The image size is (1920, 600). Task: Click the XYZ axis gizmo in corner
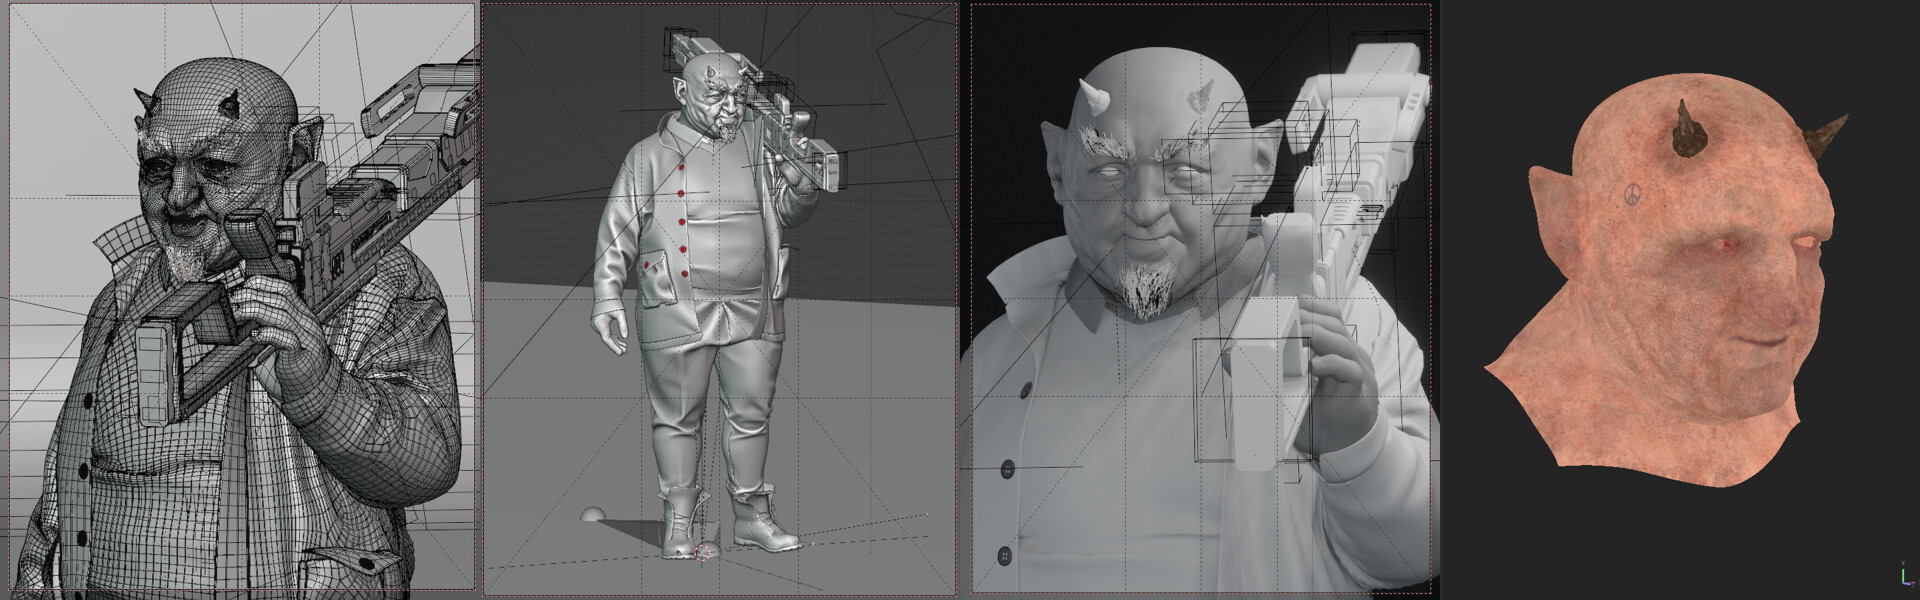pos(1903,575)
